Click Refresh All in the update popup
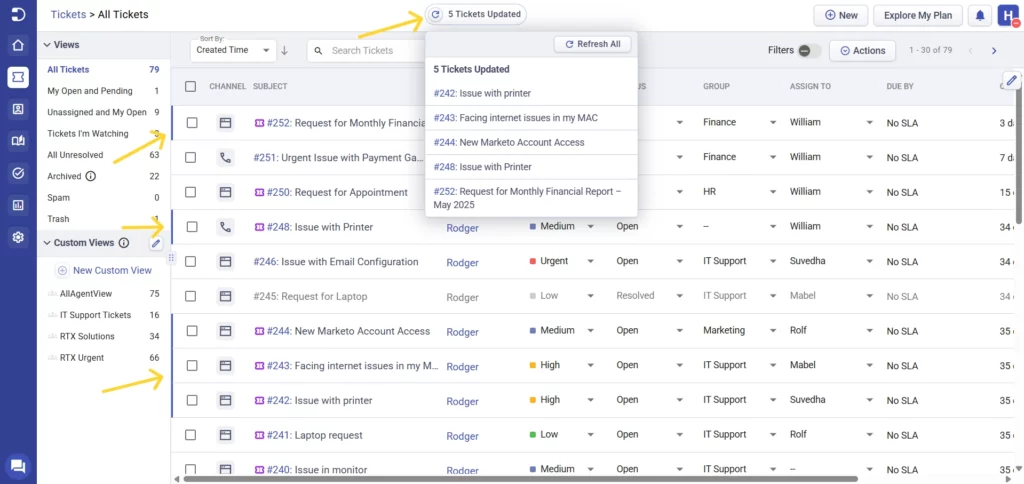1024x484 pixels. click(592, 44)
